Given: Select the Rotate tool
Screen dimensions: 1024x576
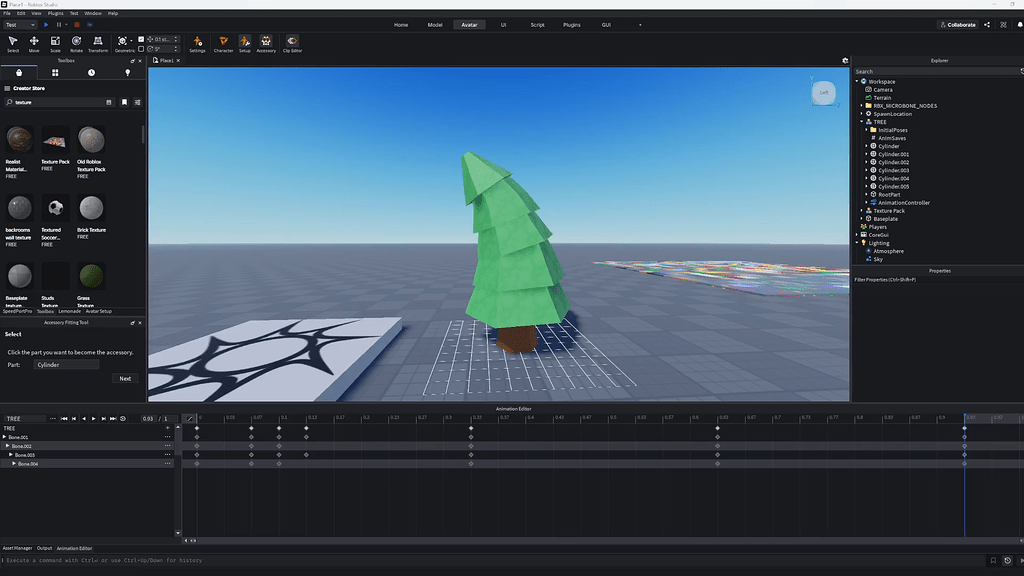Looking at the screenshot, I should click(76, 44).
